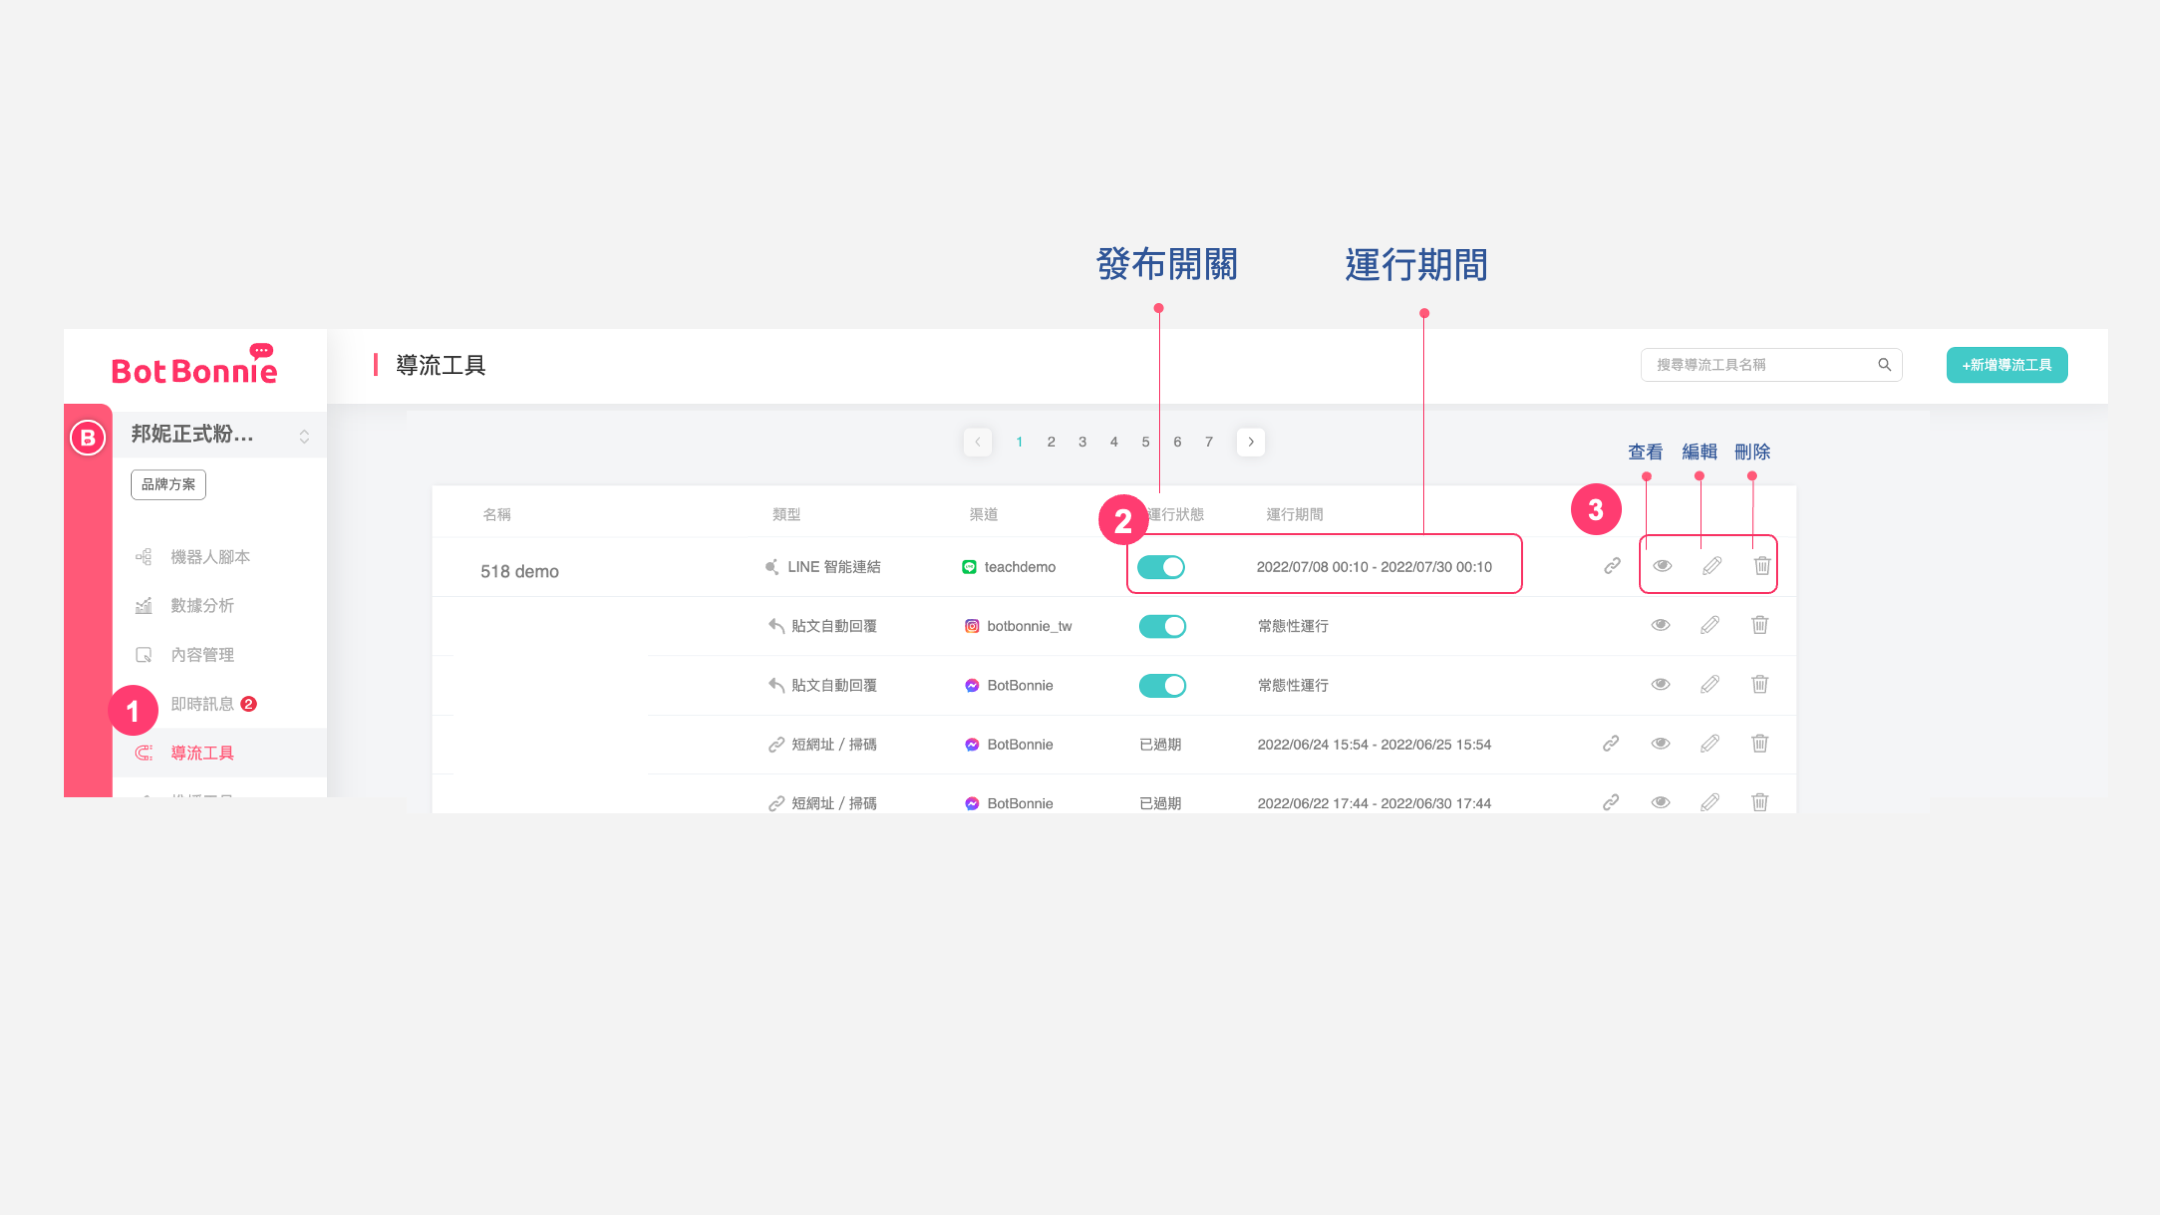Copy link of 2022/06/24 short URL row
This screenshot has height=1215, width=2160.
coord(1611,744)
